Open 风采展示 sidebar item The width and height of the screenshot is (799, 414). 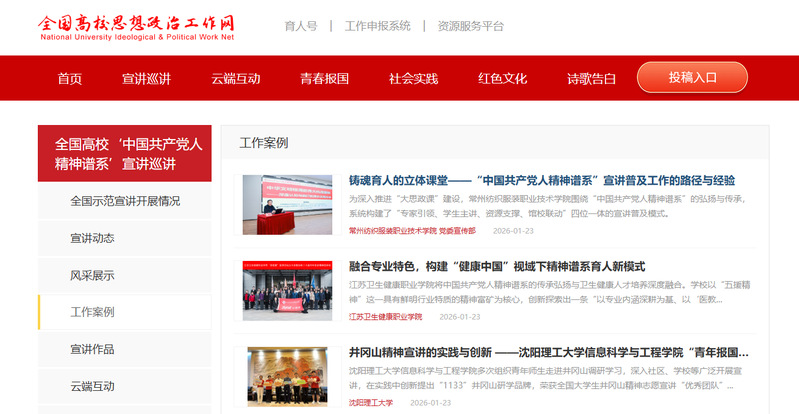point(92,275)
